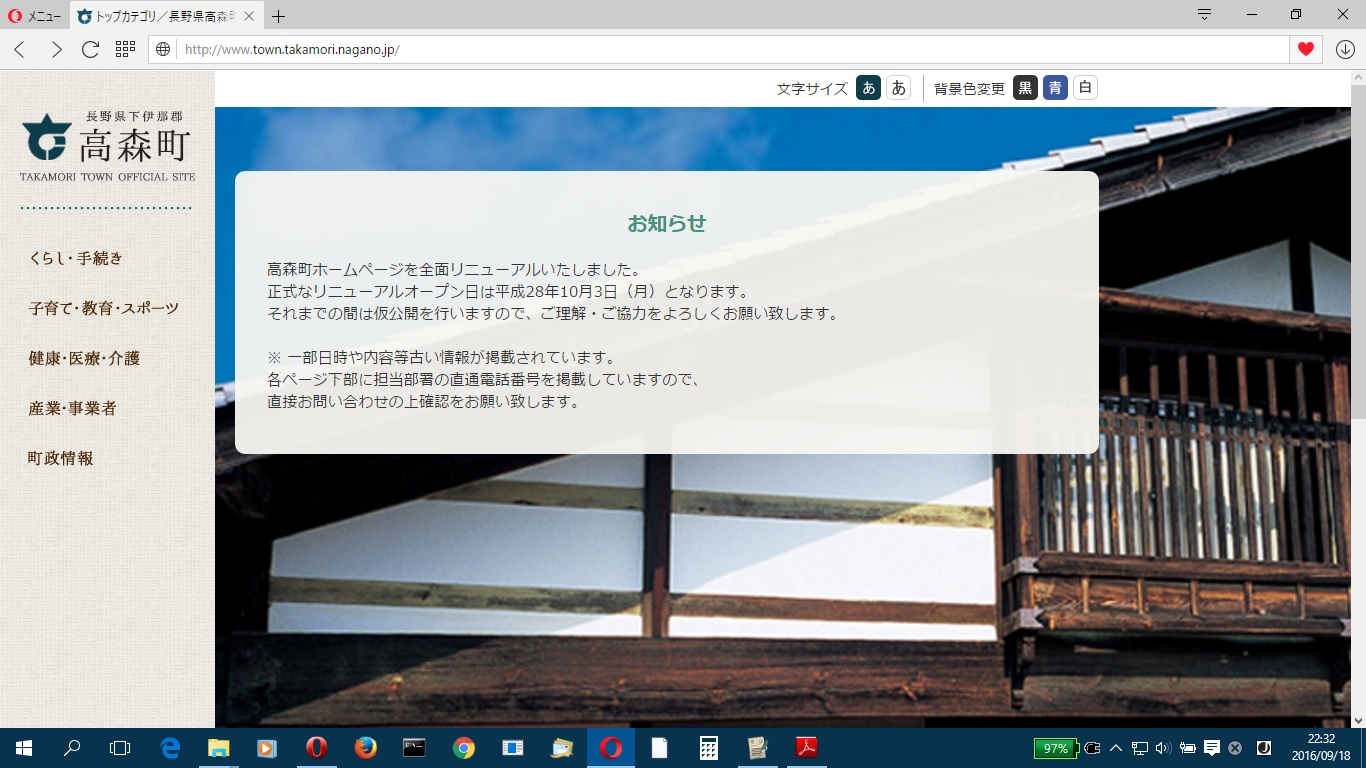1366x768 pixels.
Task: Click the text 高森町ホームページを全面リニューアルいたしました。
Action: click(454, 269)
